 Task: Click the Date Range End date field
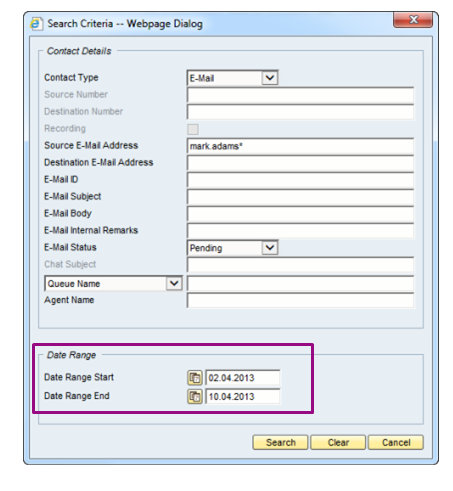click(243, 397)
